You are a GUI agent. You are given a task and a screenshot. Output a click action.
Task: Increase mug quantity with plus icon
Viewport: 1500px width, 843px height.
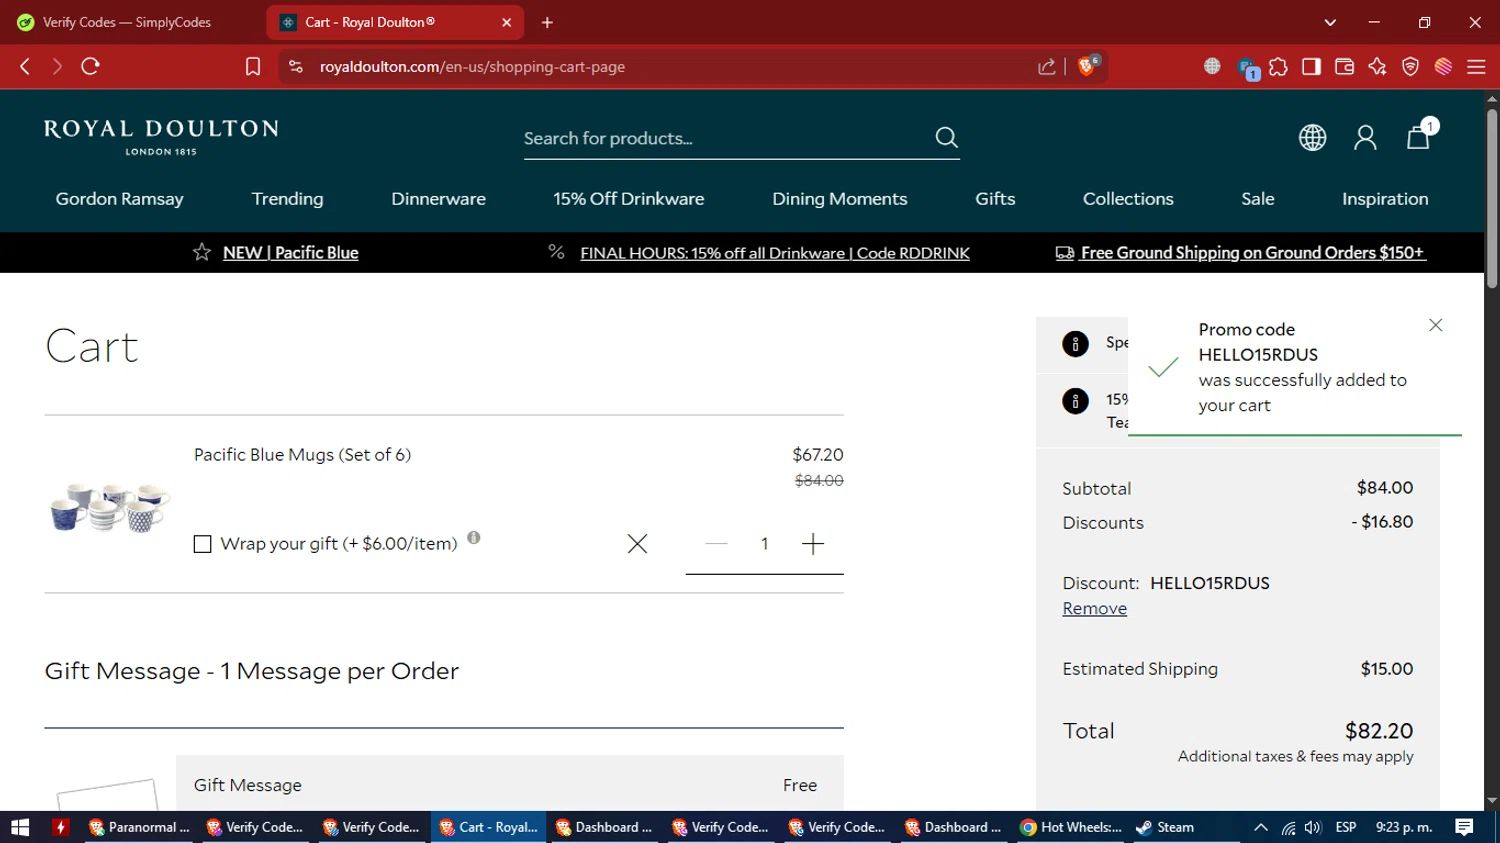pyautogui.click(x=813, y=544)
